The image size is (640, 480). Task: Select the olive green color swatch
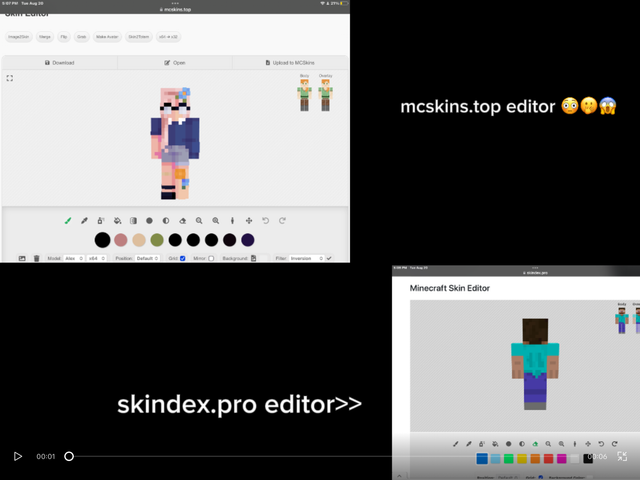click(x=157, y=240)
